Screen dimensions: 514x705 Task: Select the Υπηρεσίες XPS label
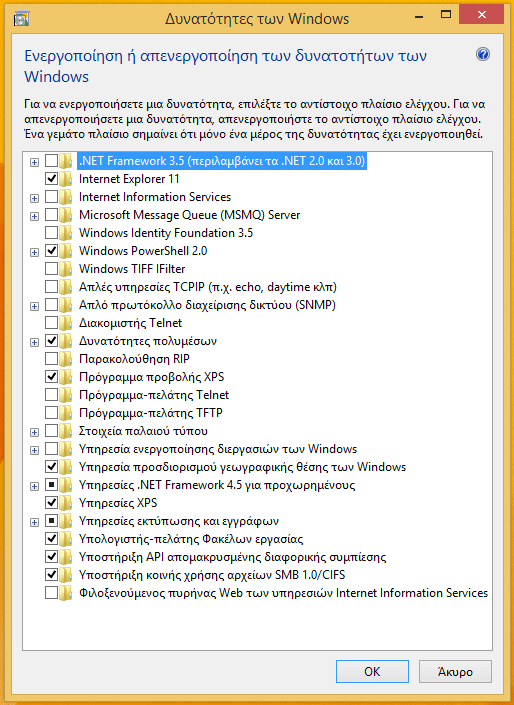(x=118, y=503)
